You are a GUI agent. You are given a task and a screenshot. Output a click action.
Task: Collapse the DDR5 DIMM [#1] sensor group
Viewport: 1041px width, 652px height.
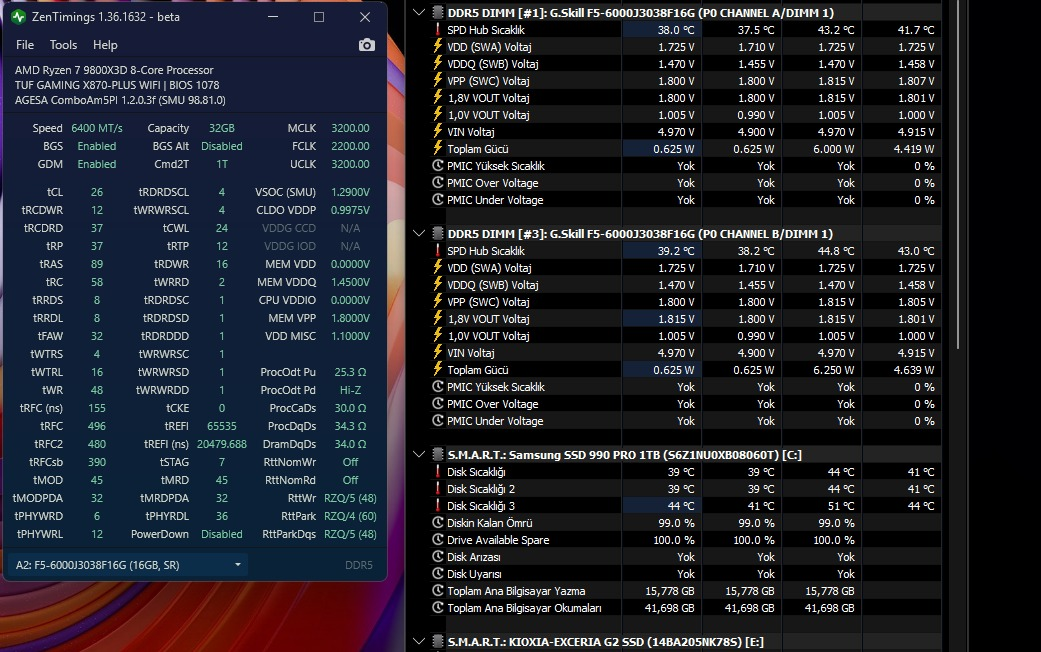point(418,12)
